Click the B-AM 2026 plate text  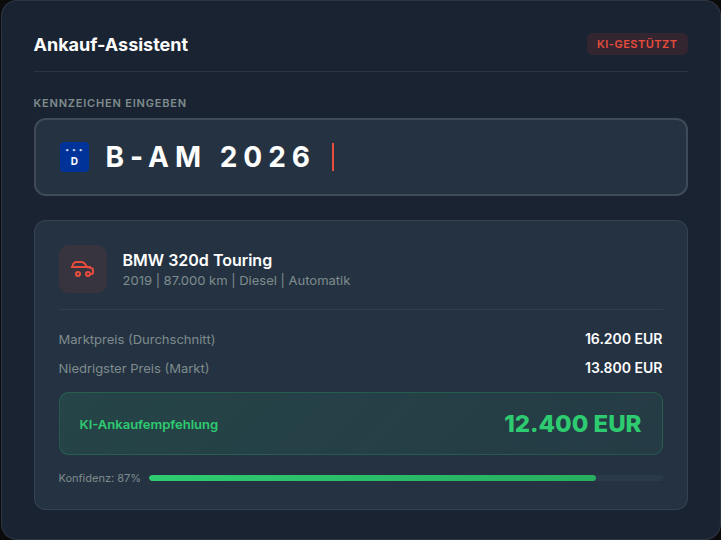(210, 157)
